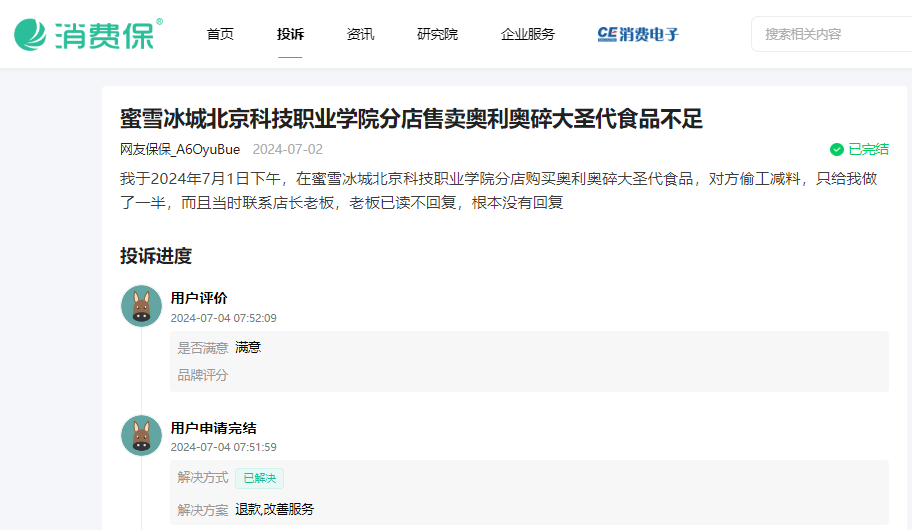
Task: Open 企业服务 menu item
Action: pyautogui.click(x=528, y=34)
